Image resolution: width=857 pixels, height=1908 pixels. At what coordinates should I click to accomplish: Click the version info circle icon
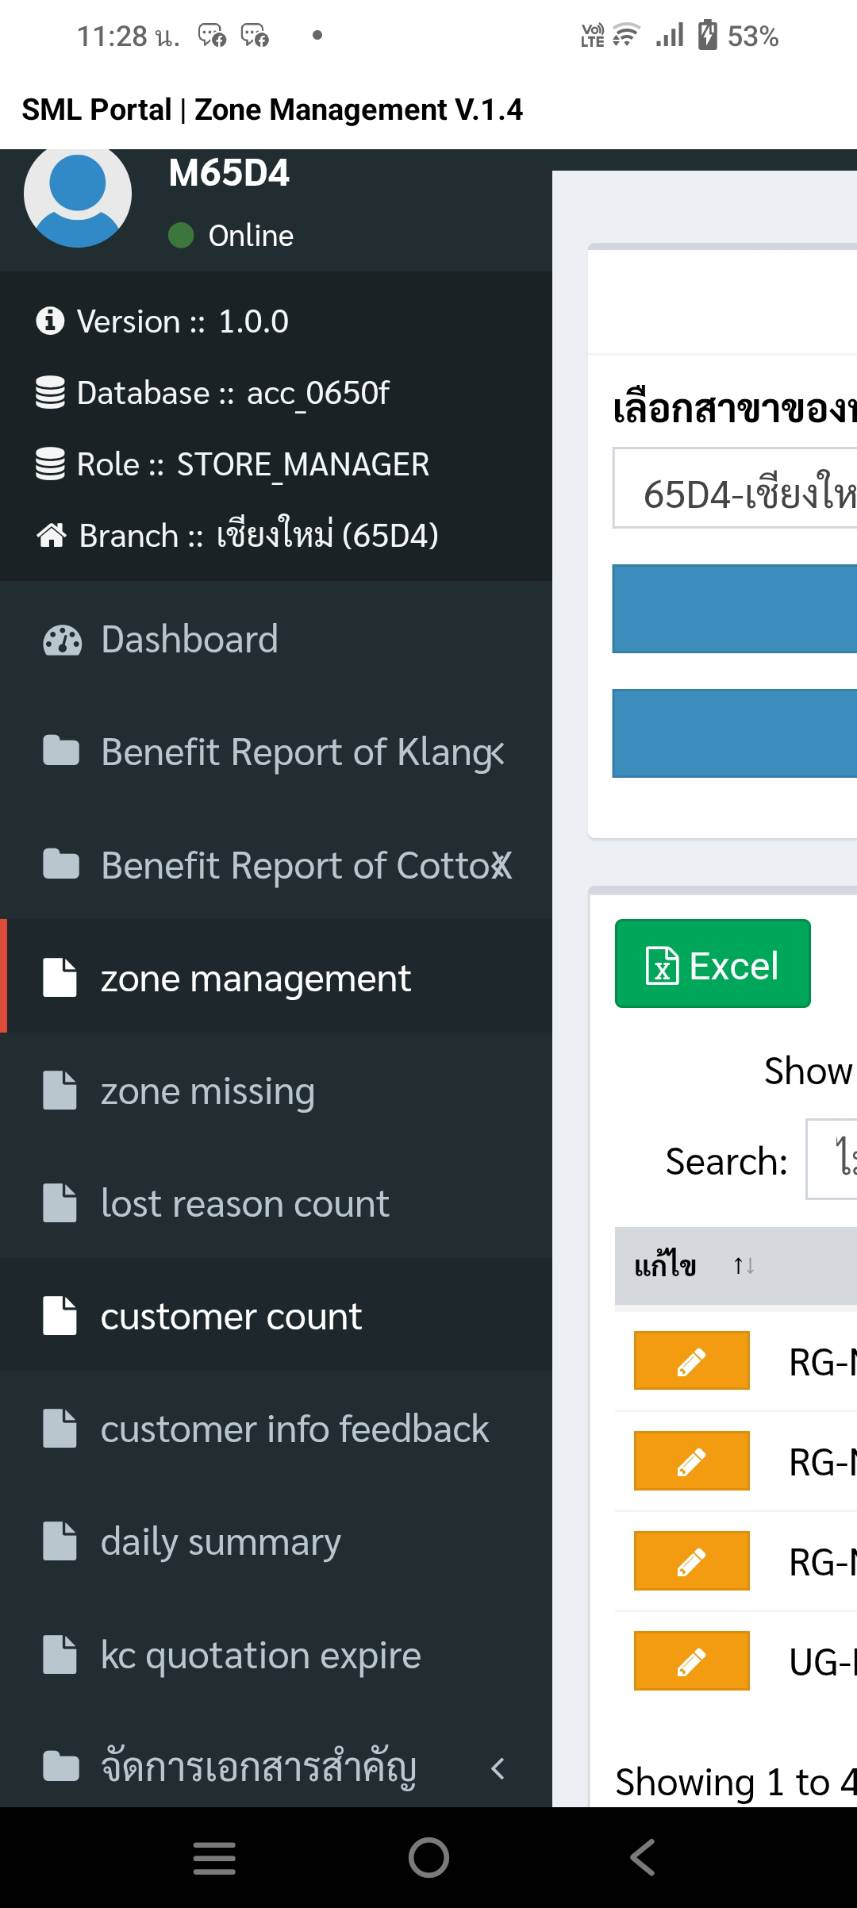(49, 321)
